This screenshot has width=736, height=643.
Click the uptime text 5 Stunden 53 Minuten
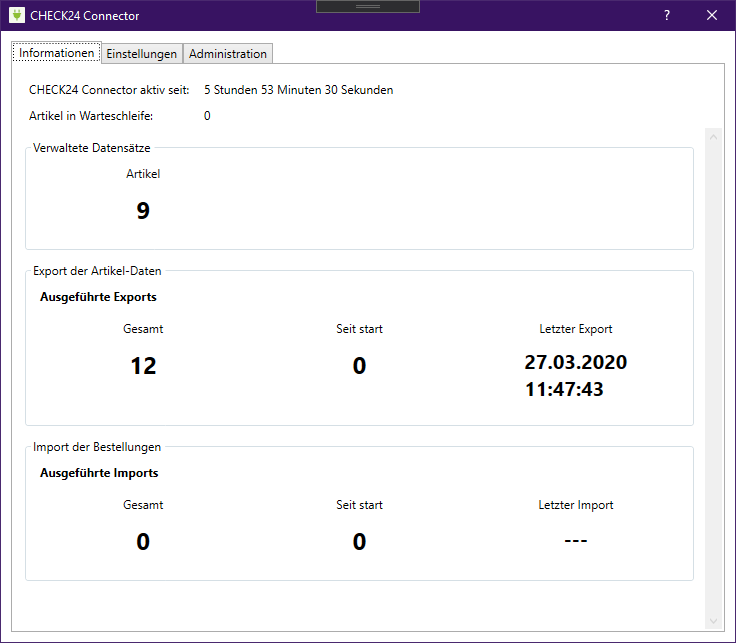click(x=298, y=90)
